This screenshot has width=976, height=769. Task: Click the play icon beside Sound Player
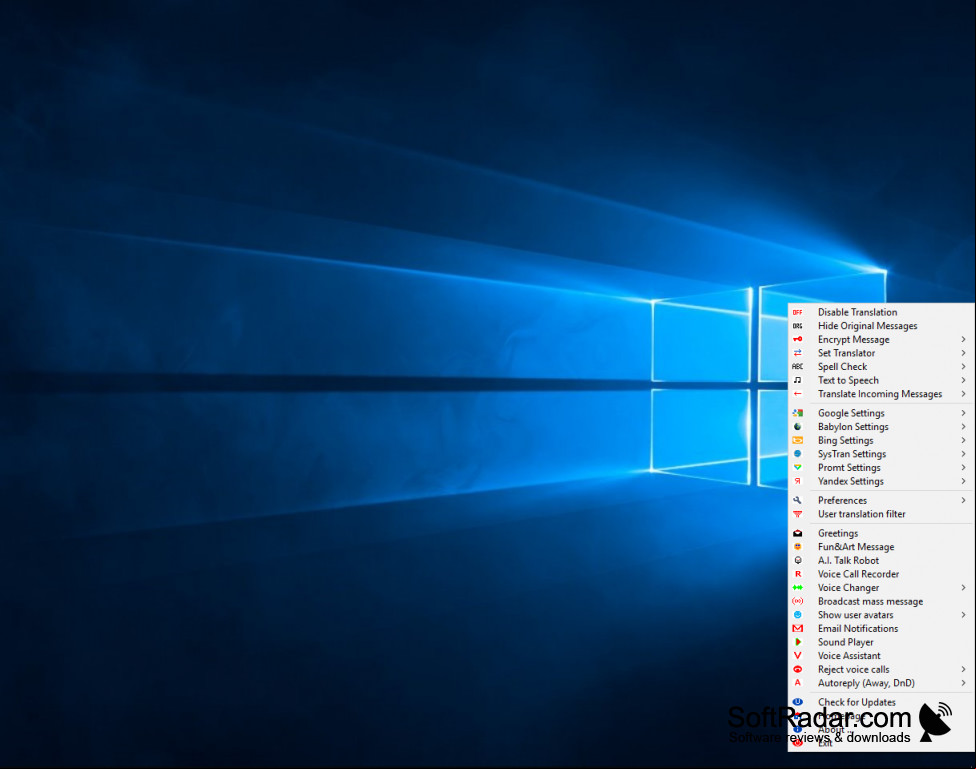click(797, 642)
